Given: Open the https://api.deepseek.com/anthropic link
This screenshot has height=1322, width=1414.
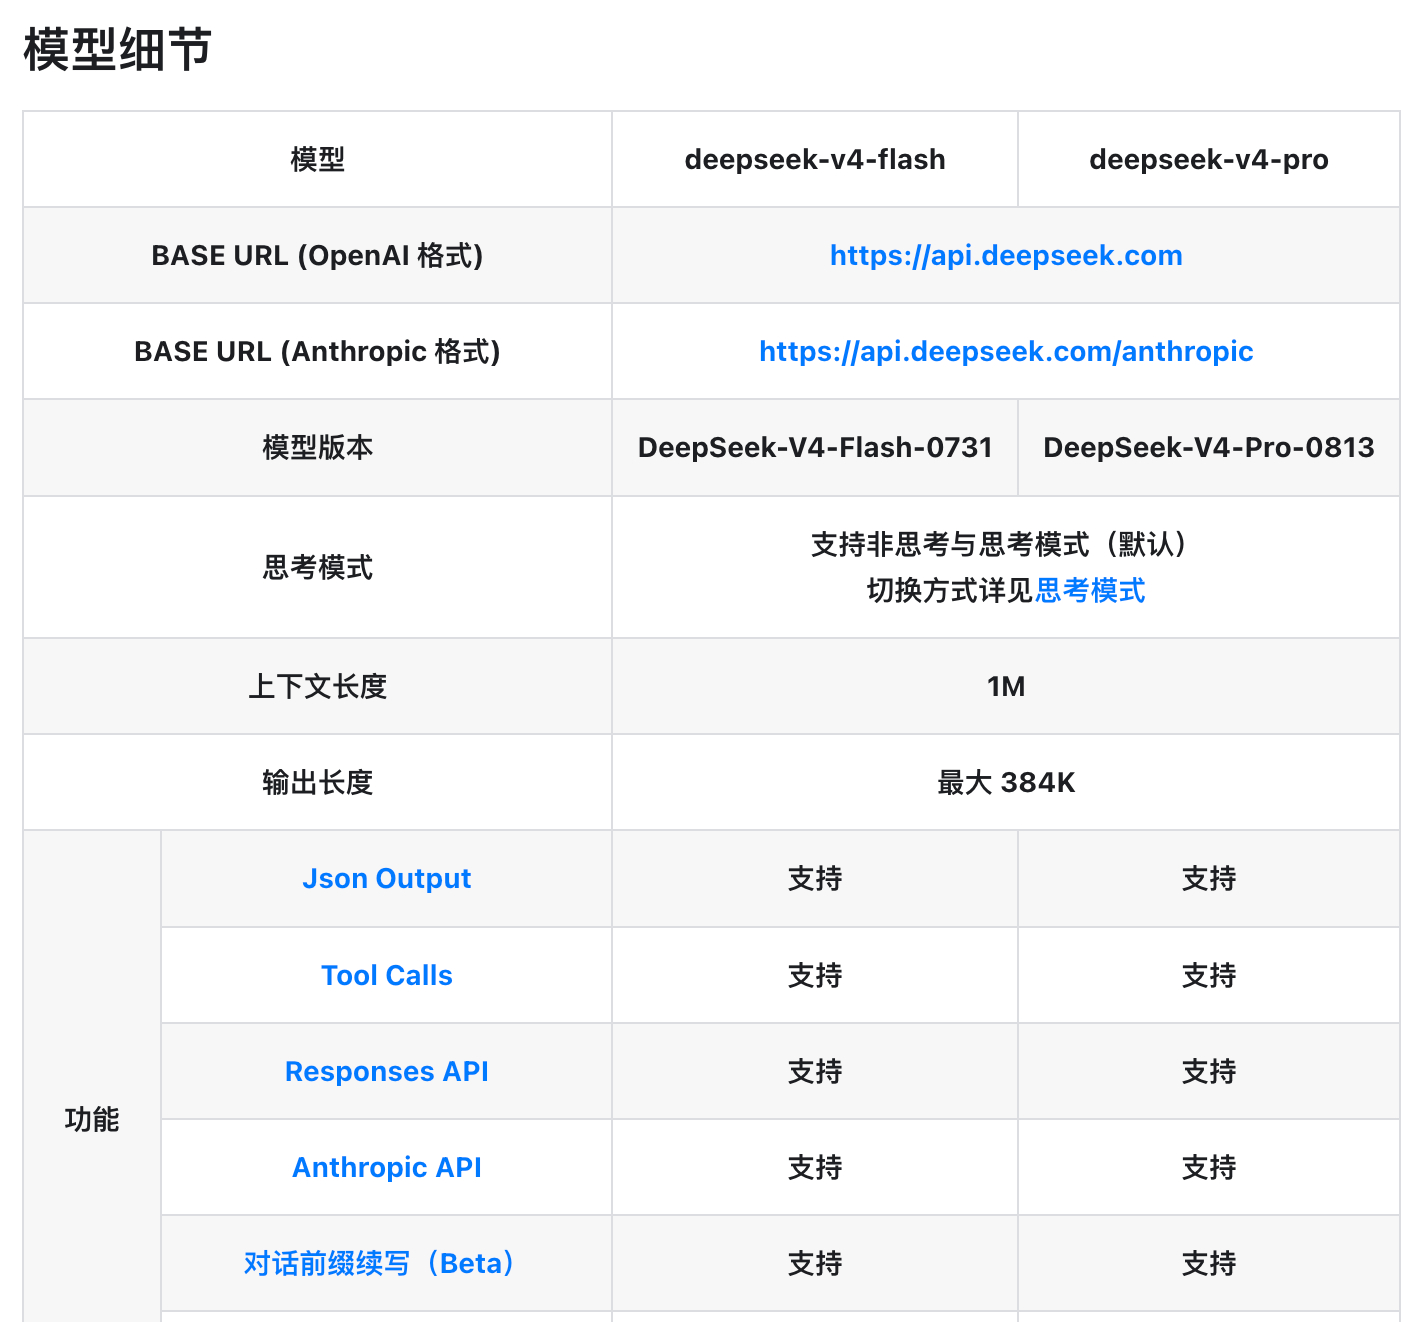Looking at the screenshot, I should (1006, 352).
